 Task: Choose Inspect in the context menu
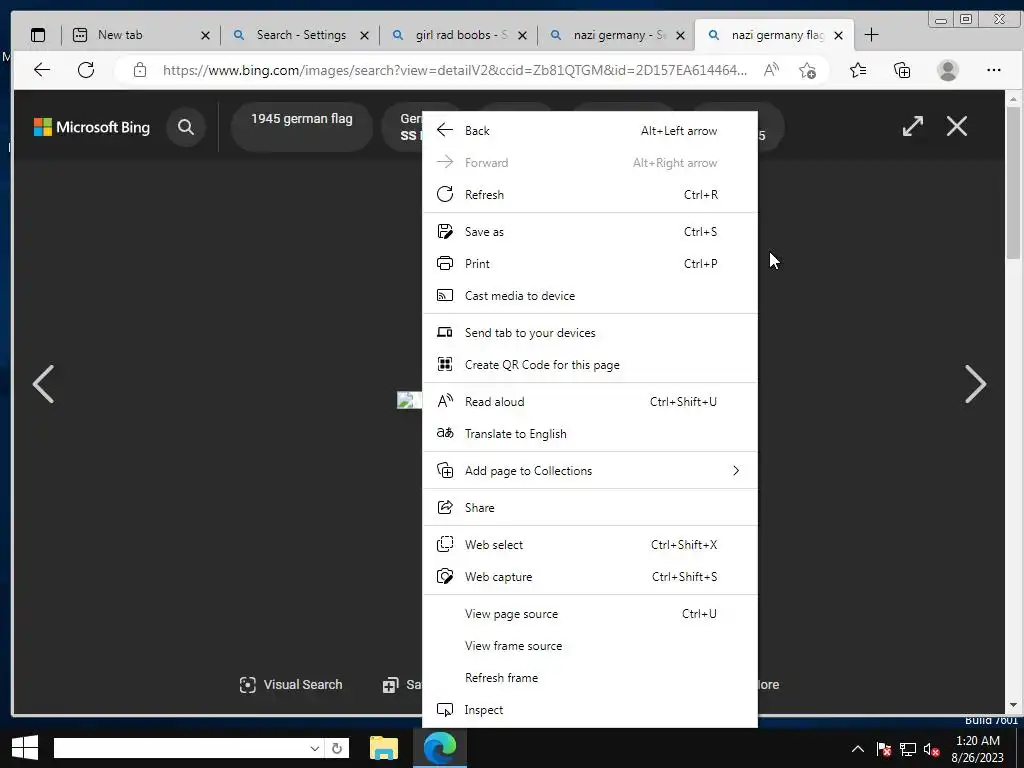coord(590,710)
